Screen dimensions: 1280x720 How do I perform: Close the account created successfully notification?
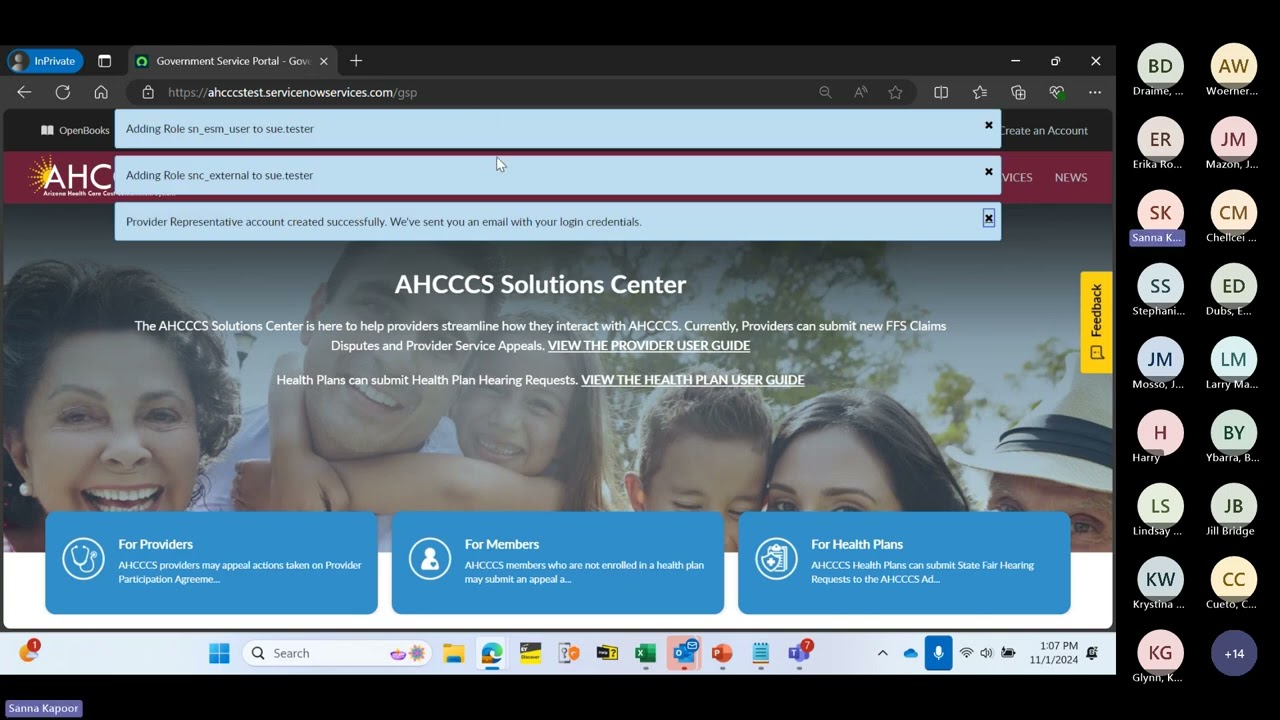click(x=989, y=218)
